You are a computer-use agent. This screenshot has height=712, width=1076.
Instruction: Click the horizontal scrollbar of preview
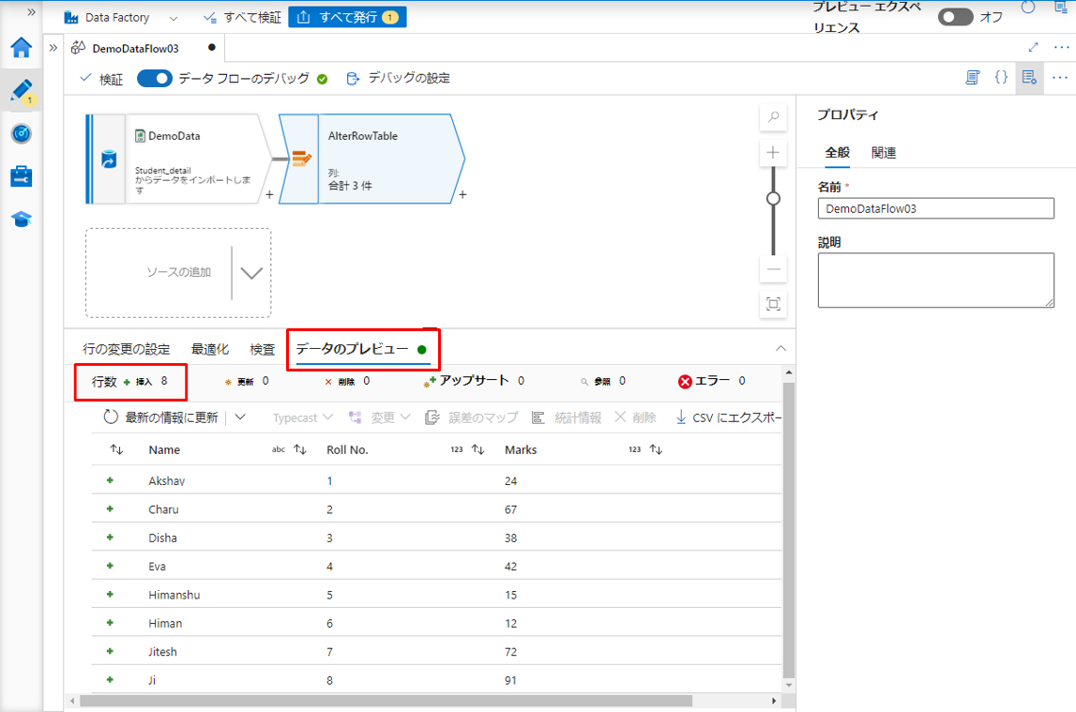point(386,701)
